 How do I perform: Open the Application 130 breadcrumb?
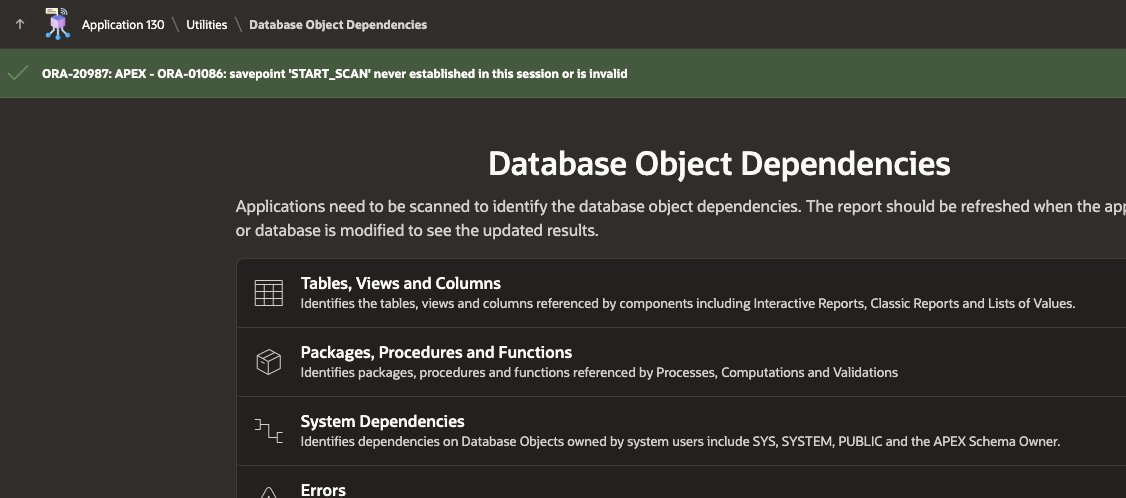tap(123, 24)
